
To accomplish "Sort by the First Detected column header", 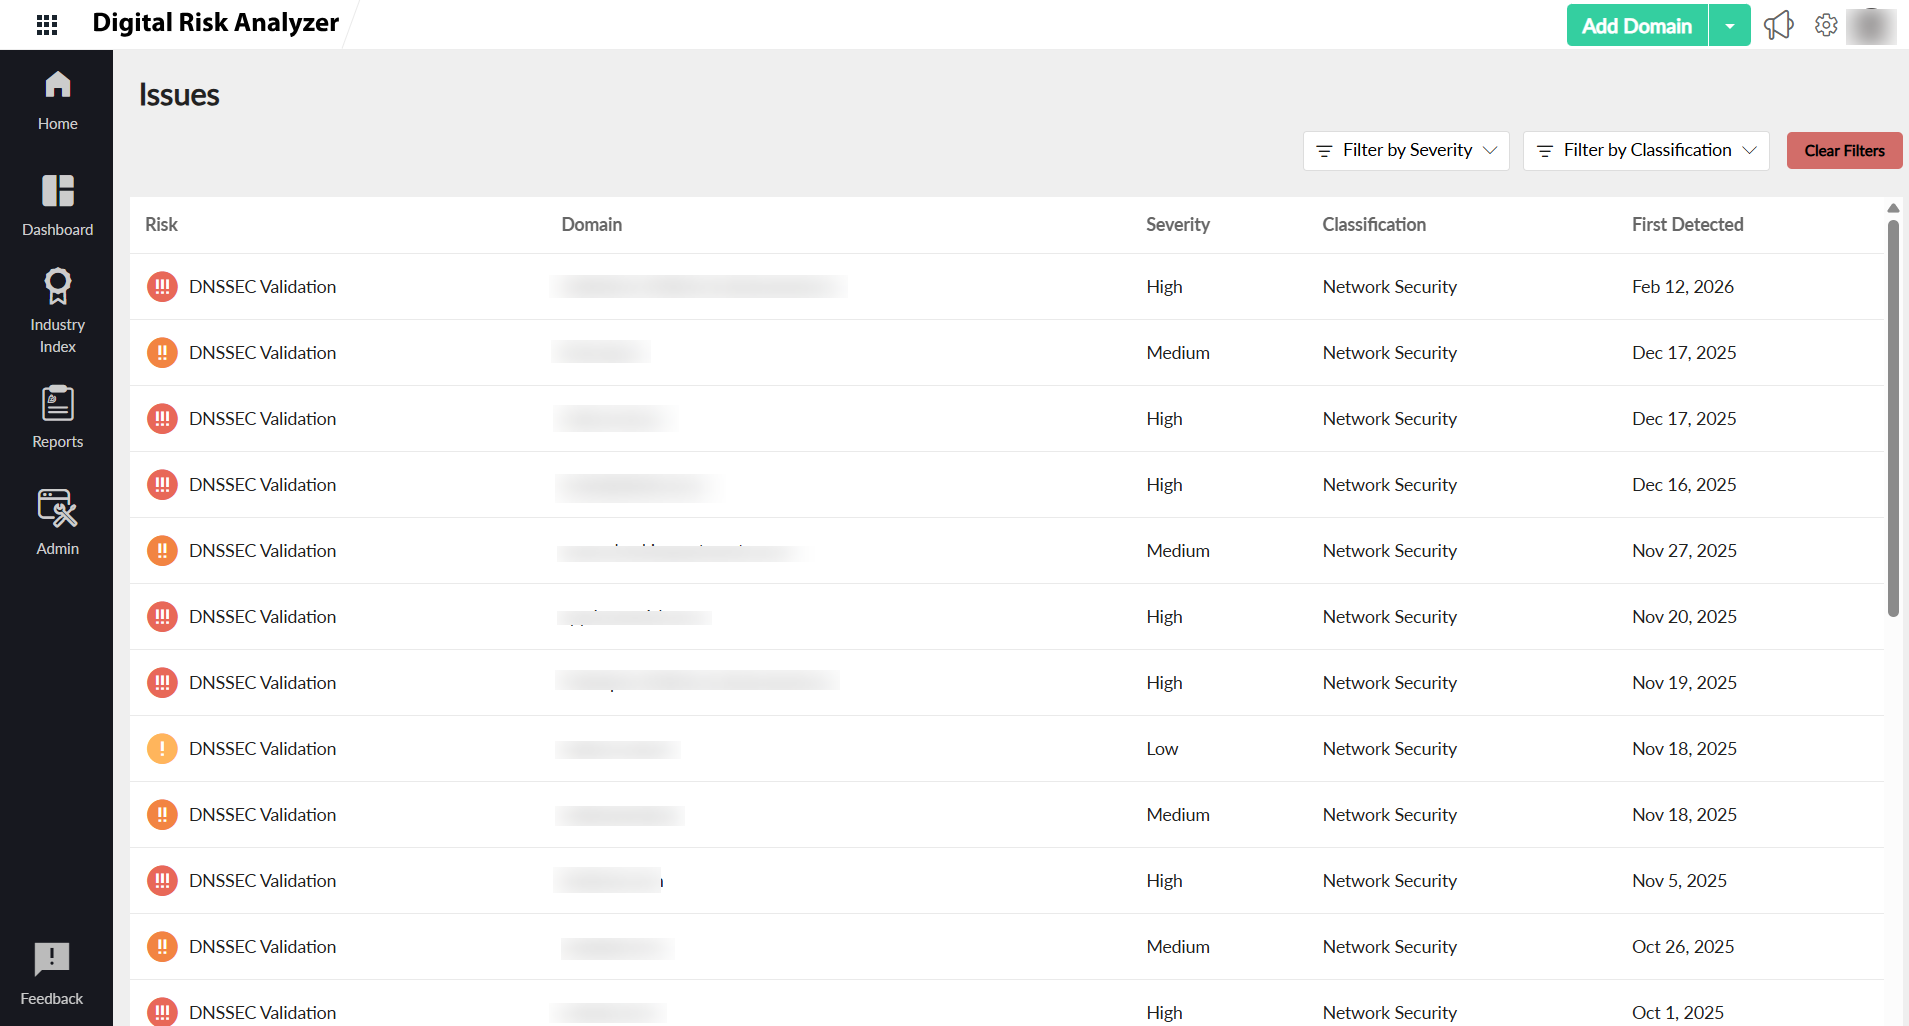I will coord(1687,225).
